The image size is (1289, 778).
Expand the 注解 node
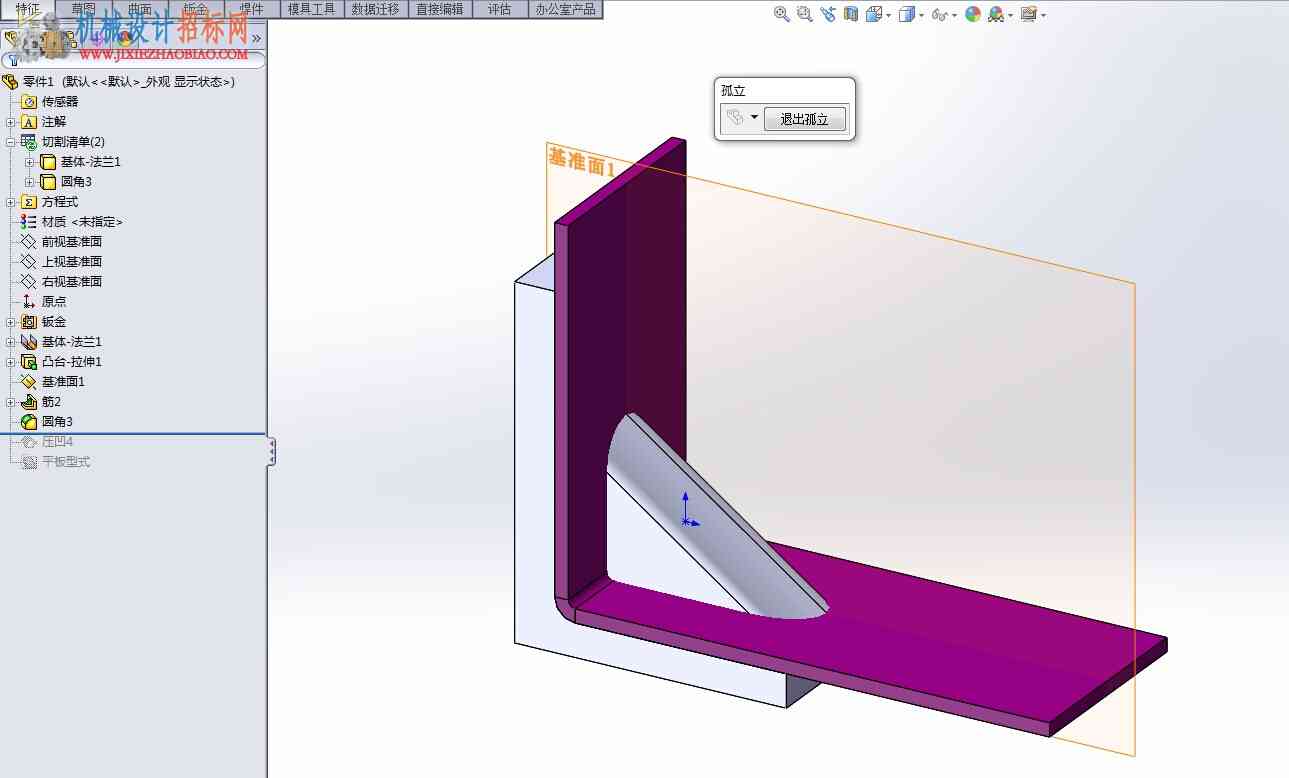click(11, 122)
